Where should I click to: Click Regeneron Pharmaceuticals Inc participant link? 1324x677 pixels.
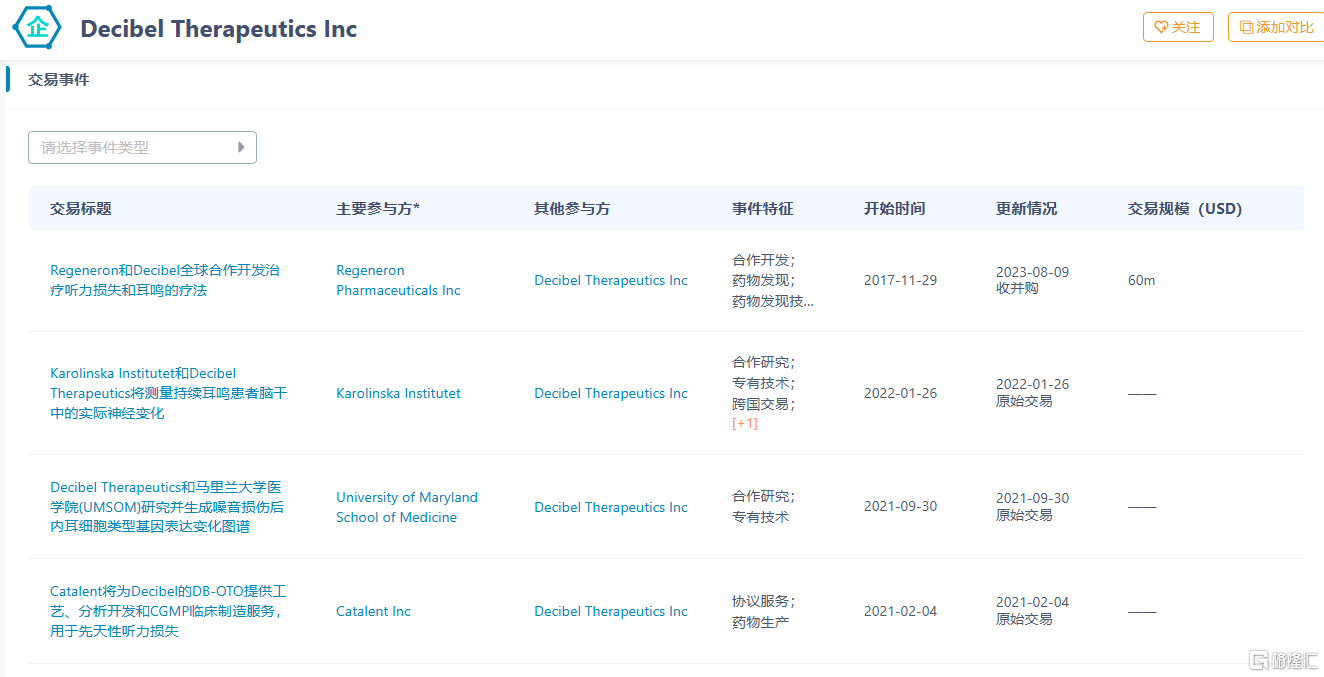(x=398, y=280)
